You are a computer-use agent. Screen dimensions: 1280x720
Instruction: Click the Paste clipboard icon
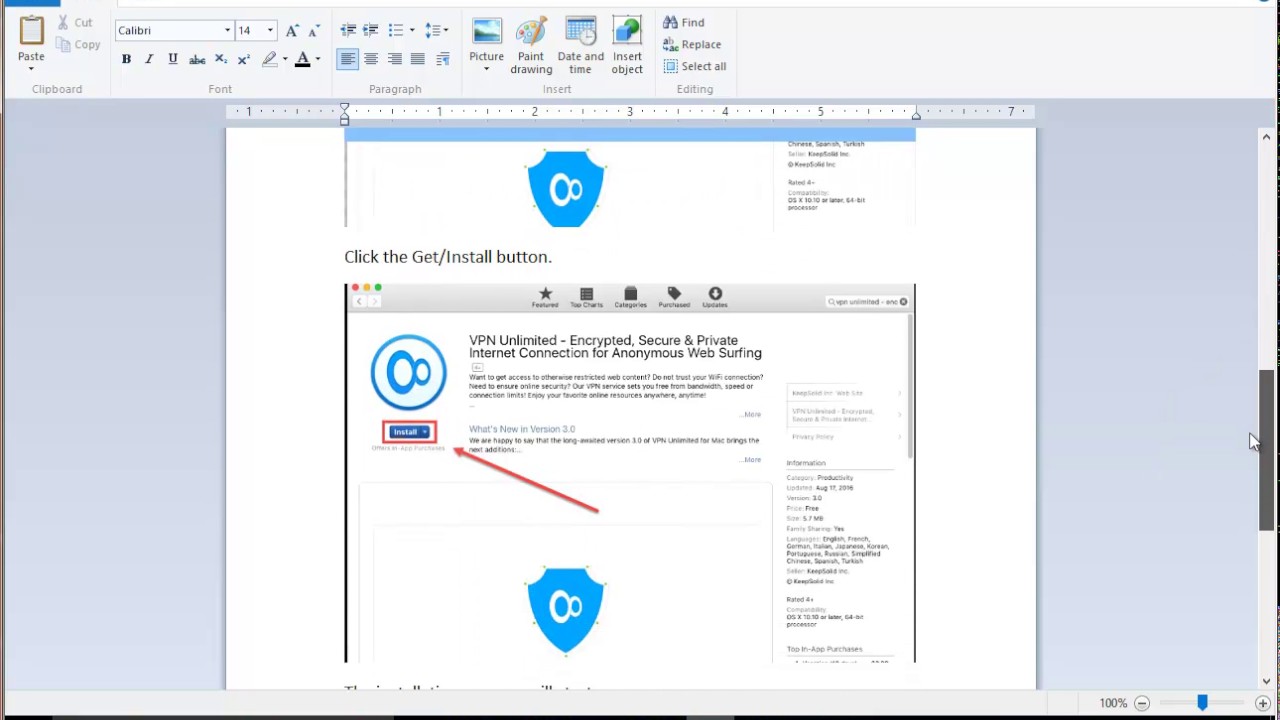click(x=31, y=31)
